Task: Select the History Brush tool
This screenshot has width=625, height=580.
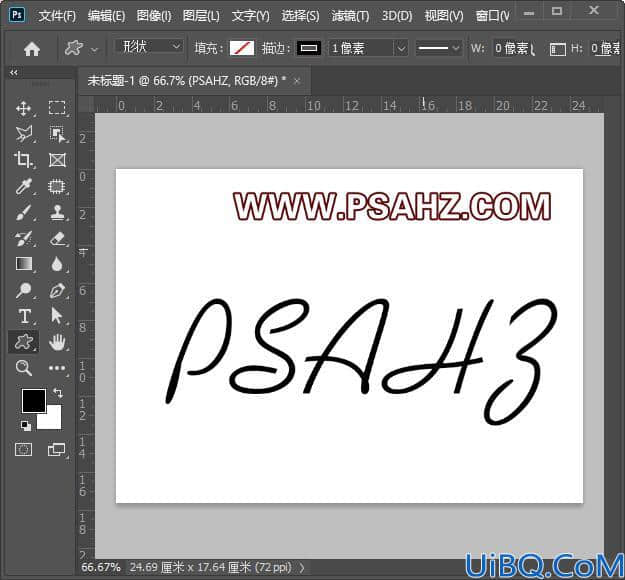Action: [x=24, y=239]
